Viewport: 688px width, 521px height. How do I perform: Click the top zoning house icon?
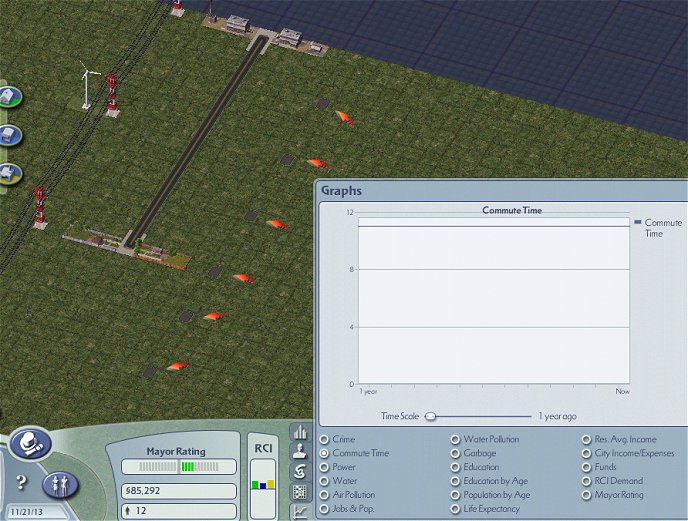[x=10, y=97]
